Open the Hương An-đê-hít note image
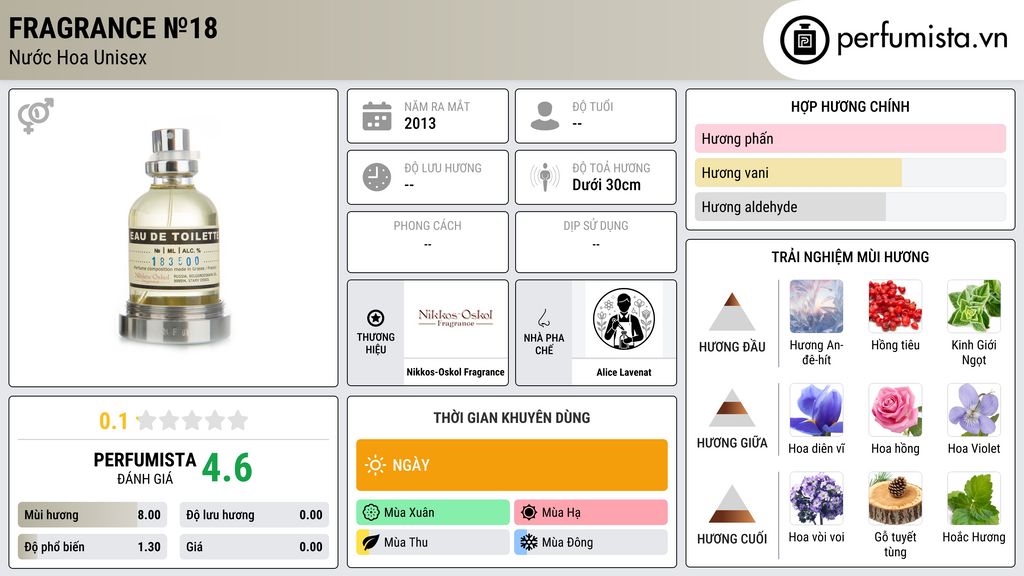This screenshot has height=576, width=1024. pos(816,306)
